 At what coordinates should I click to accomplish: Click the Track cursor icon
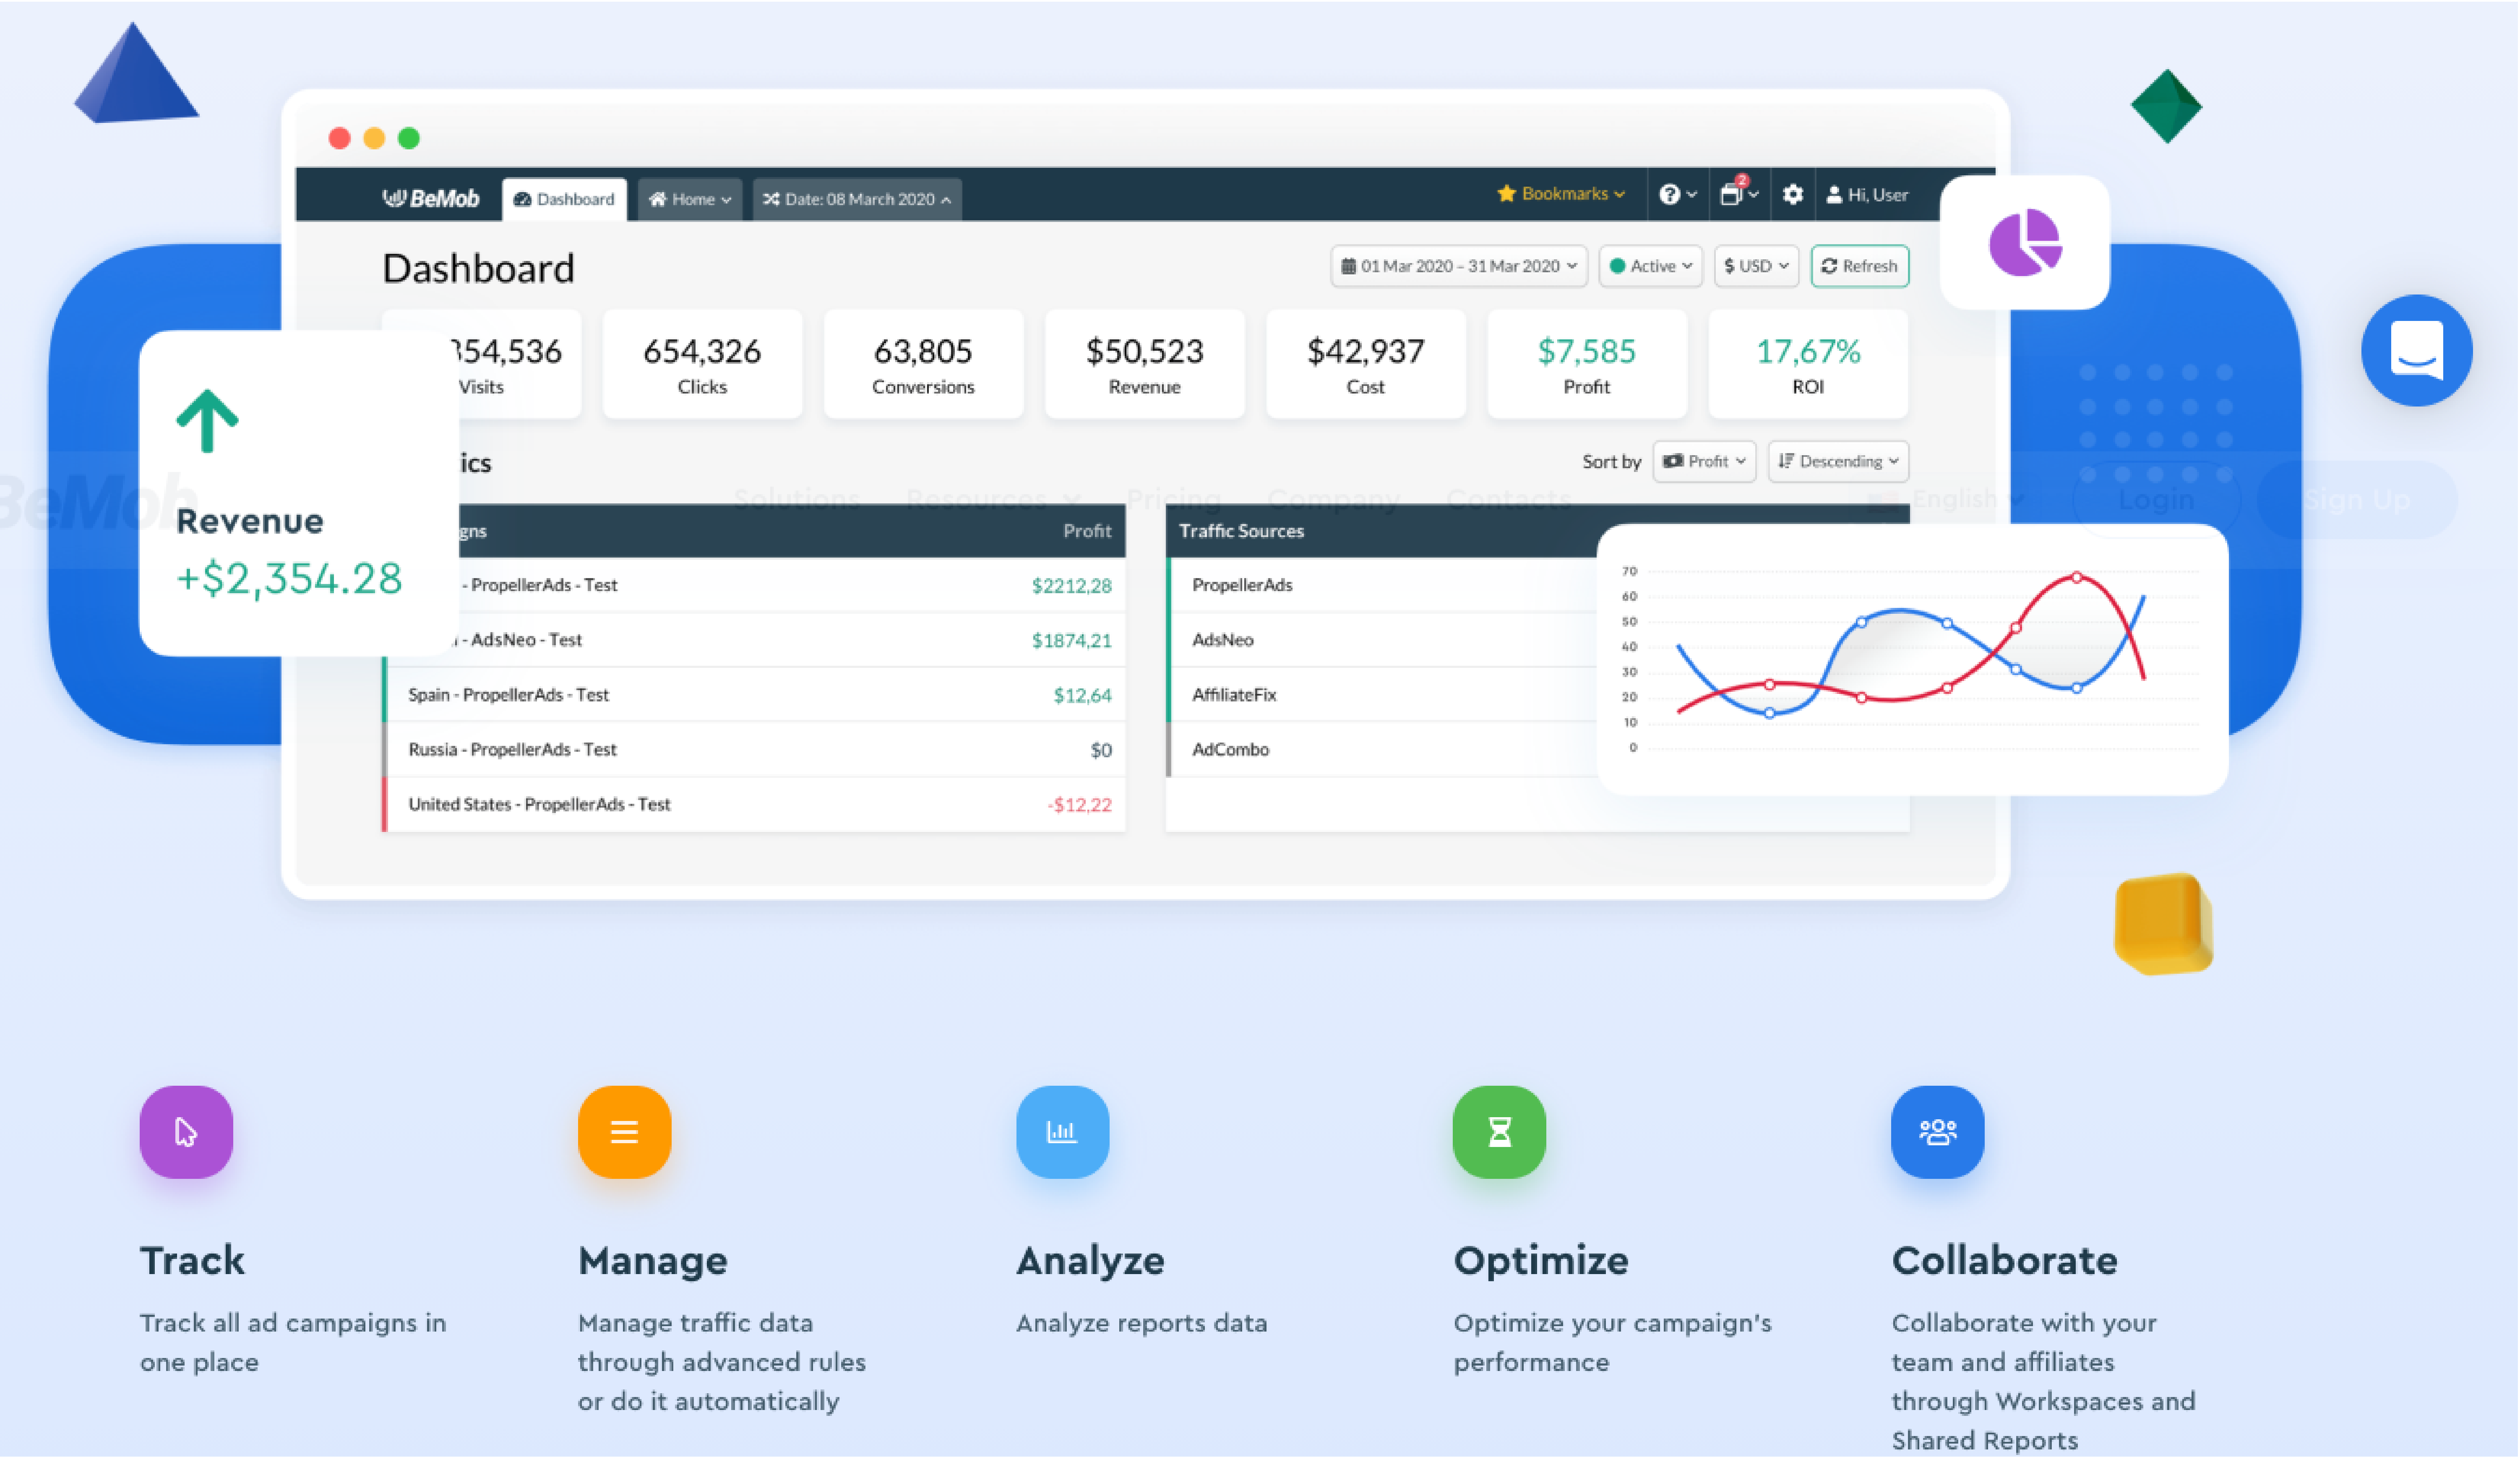186,1132
